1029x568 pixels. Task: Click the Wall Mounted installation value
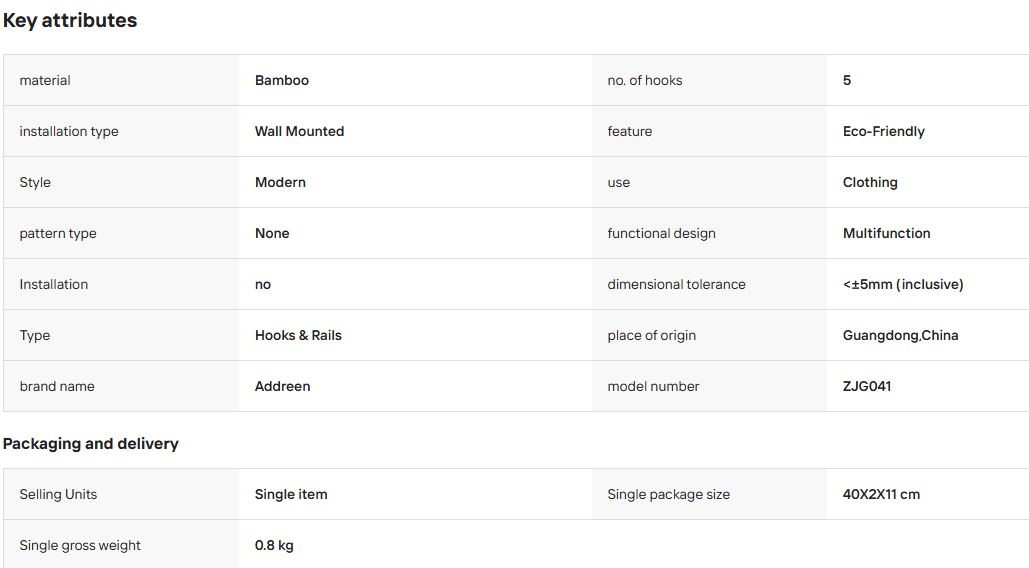[x=299, y=131]
